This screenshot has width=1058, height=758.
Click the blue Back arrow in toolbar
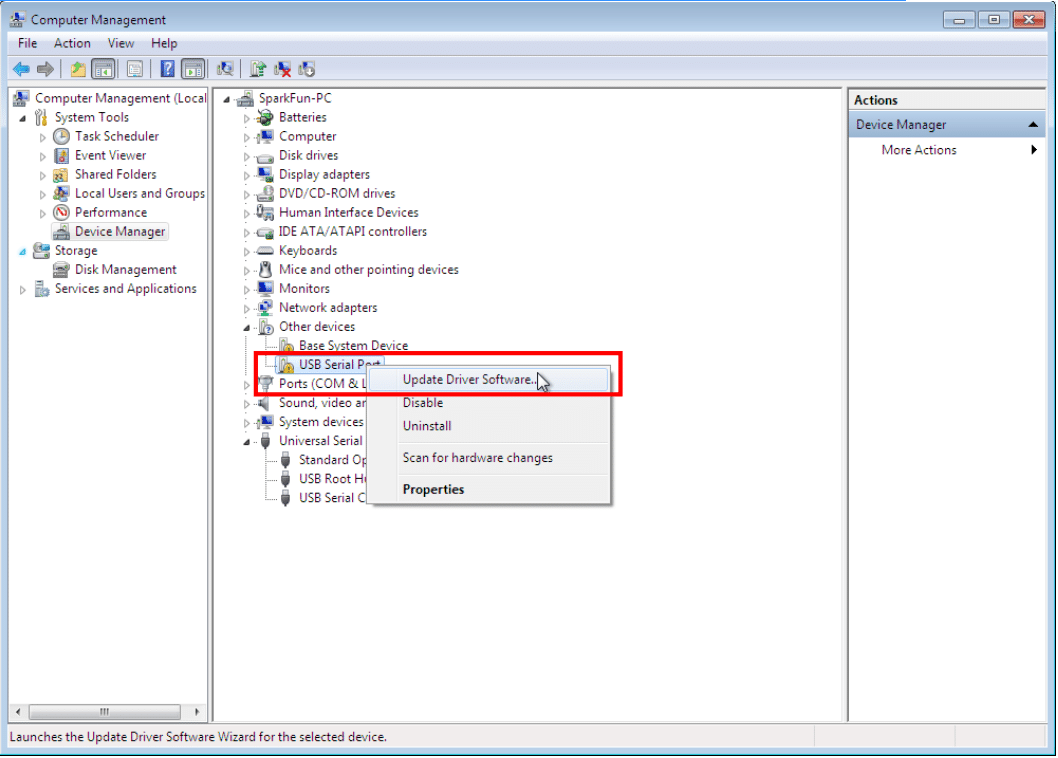pos(21,69)
